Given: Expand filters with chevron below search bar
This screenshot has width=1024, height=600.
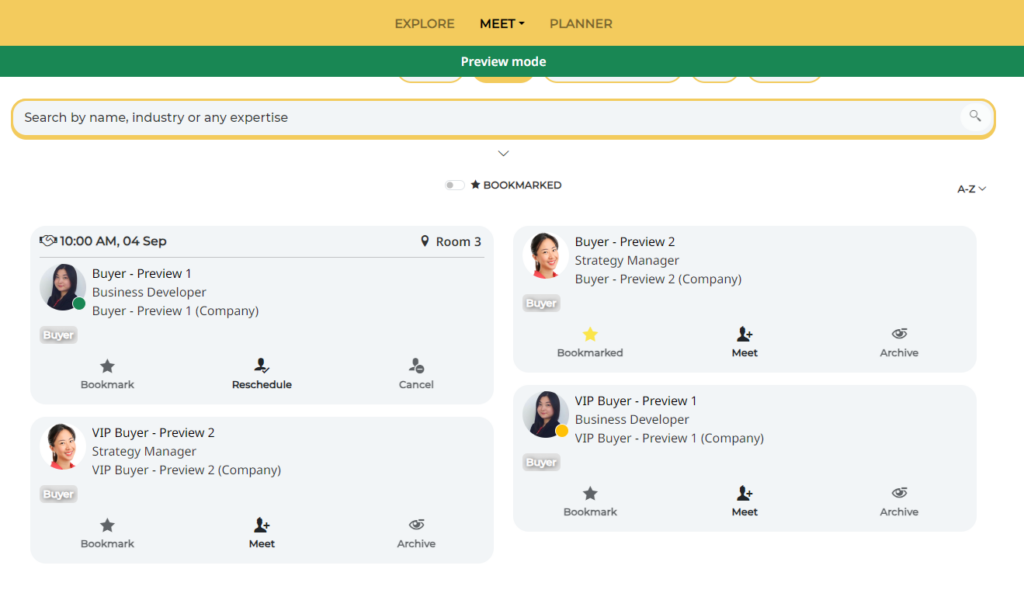Looking at the screenshot, I should click(503, 154).
